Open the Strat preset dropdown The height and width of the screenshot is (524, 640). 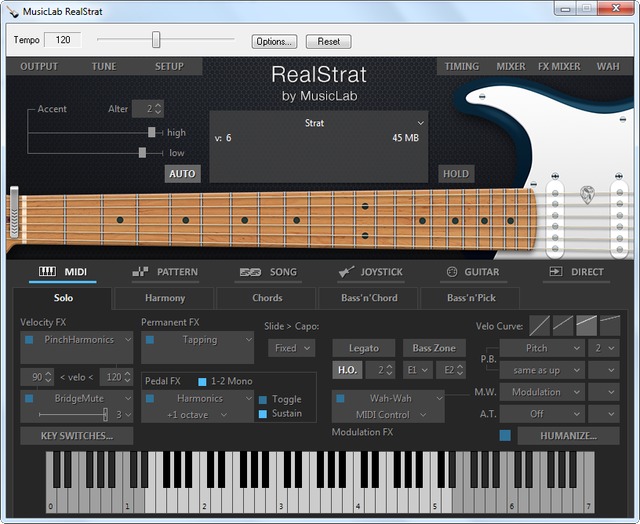click(x=314, y=124)
